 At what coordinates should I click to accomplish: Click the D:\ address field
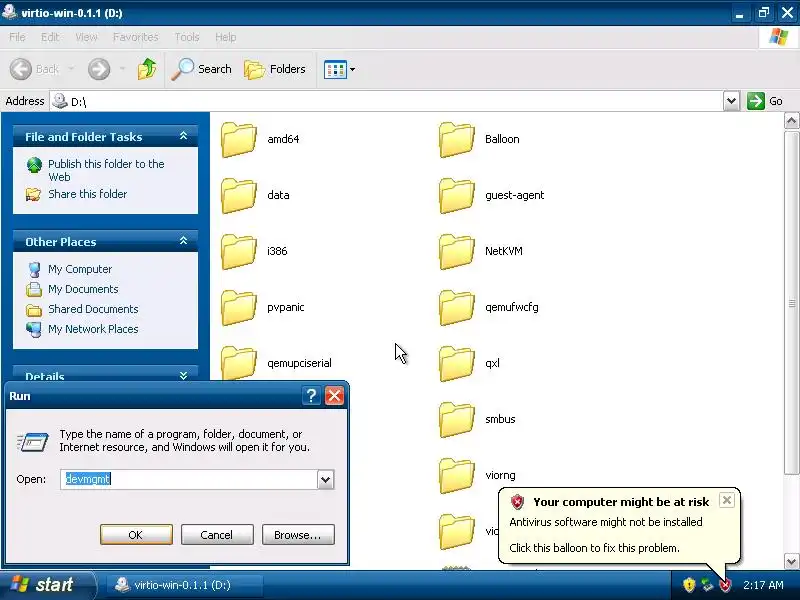pyautogui.click(x=386, y=101)
